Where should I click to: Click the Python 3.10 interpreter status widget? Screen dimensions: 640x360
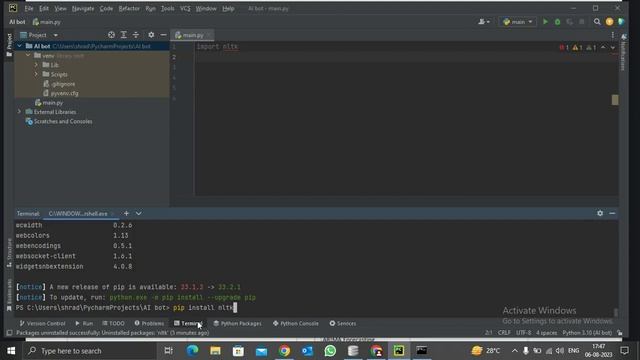coord(587,333)
